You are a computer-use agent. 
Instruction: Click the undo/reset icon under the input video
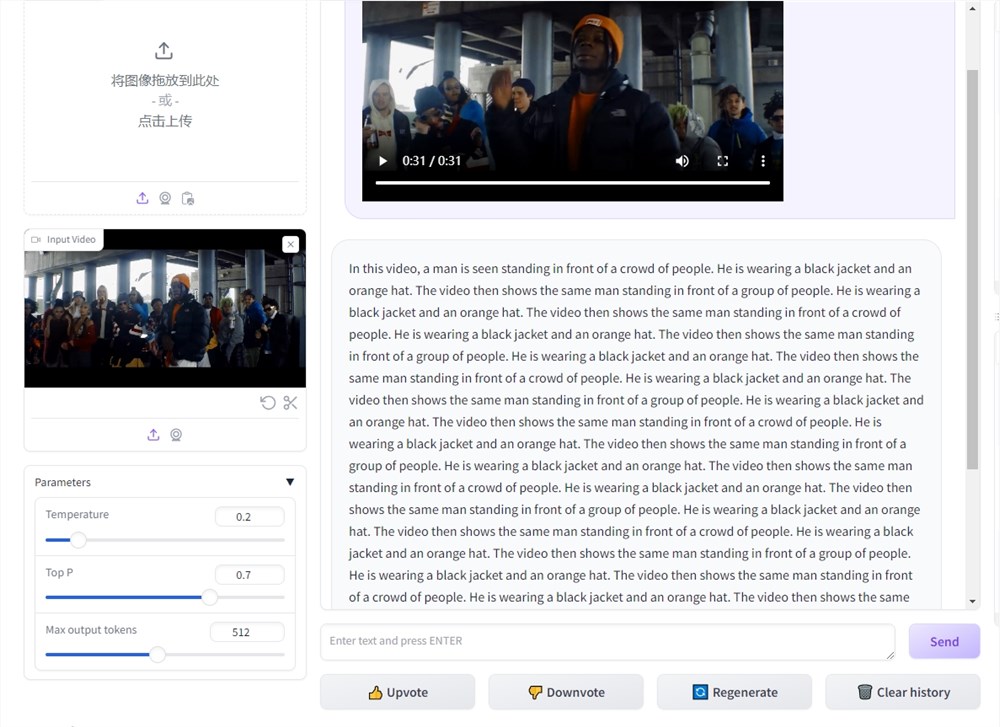267,403
